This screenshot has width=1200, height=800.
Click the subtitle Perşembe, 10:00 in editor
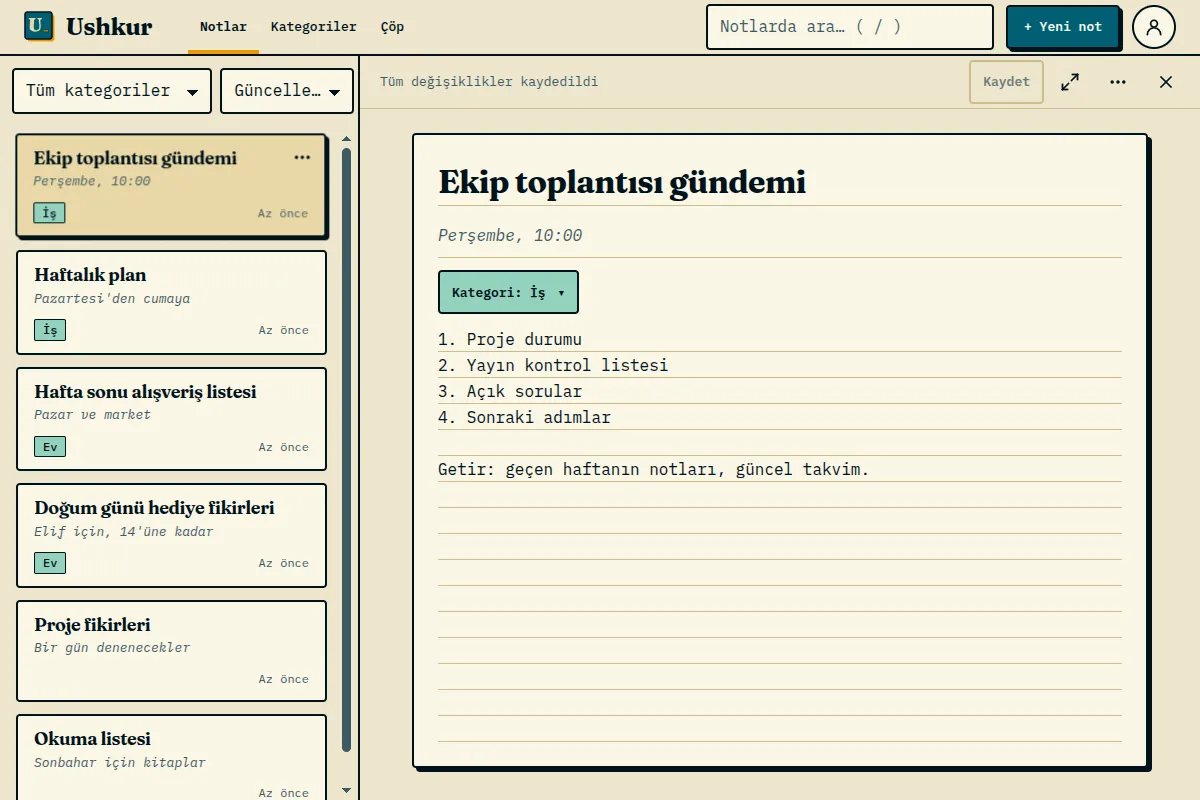(510, 236)
